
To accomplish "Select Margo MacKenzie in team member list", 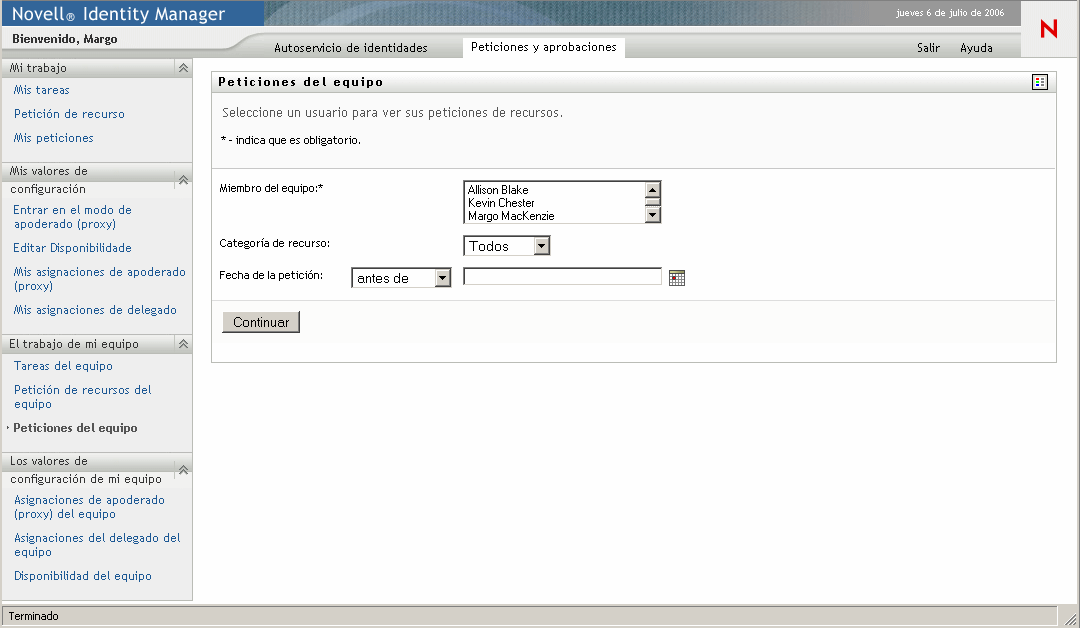I will (511, 216).
